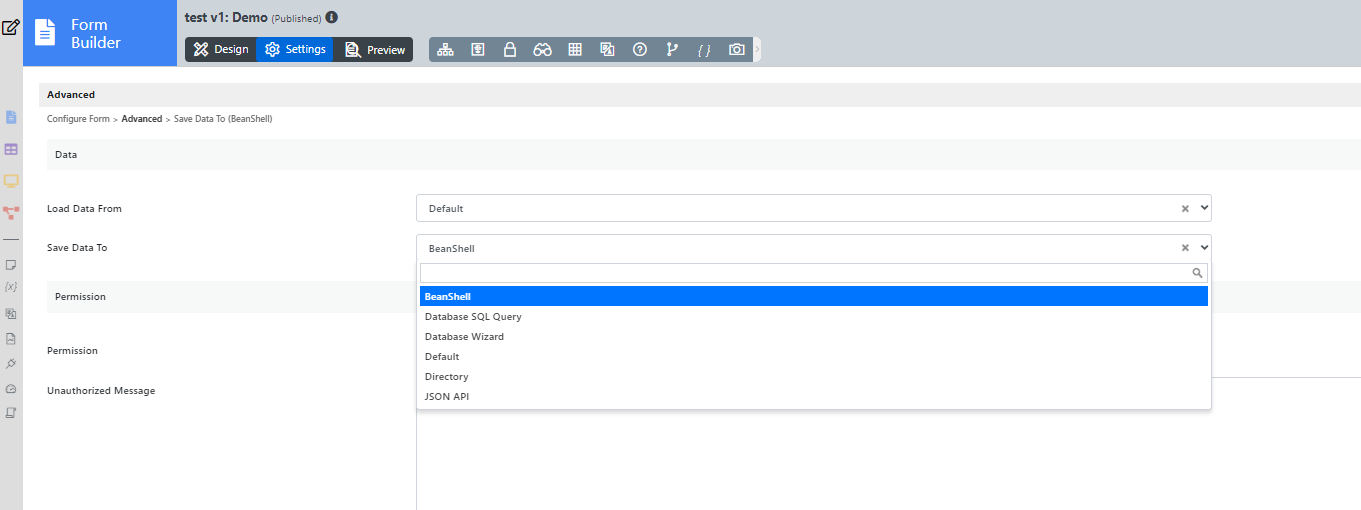The width and height of the screenshot is (1361, 510).
Task: Click the table grid icon in the toolbar
Action: click(x=575, y=50)
